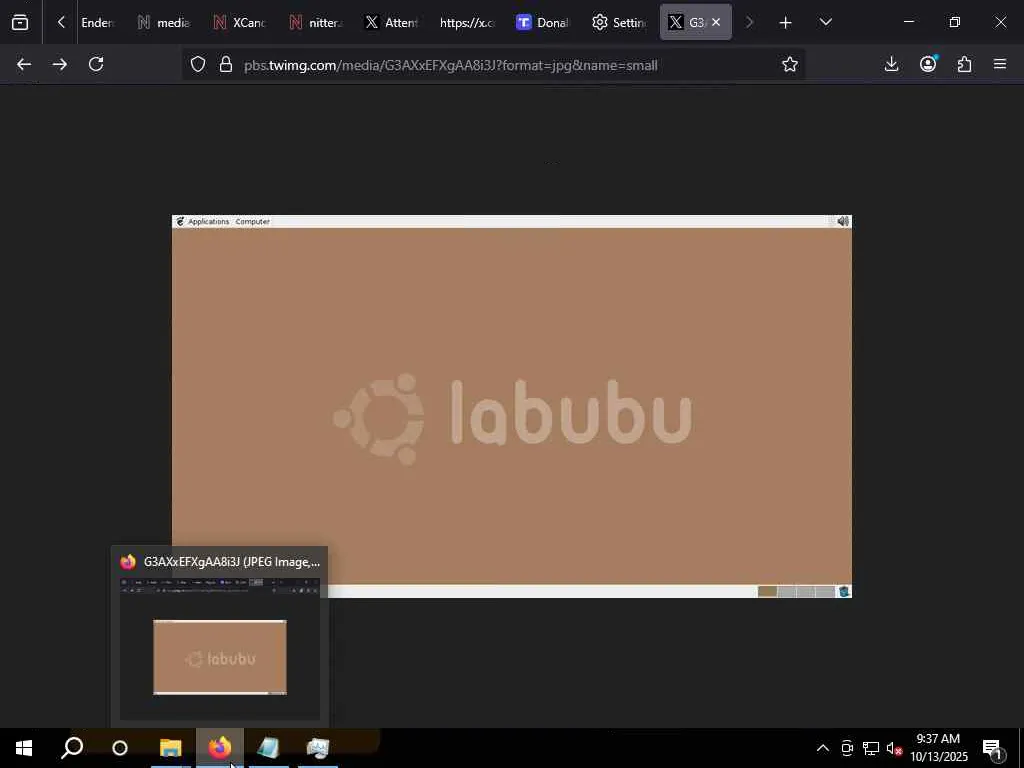Open the extensions puzzle icon

pos(965,64)
